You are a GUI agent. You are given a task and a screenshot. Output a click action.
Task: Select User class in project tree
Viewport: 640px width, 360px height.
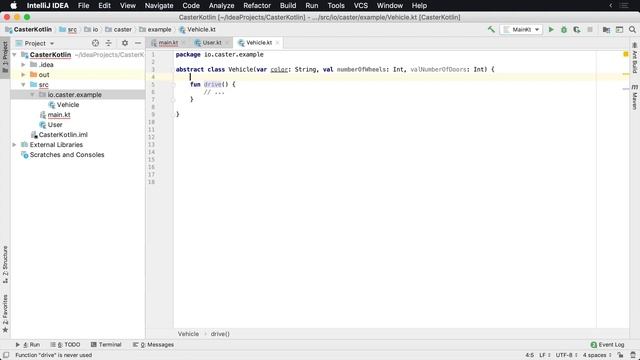[55, 125]
